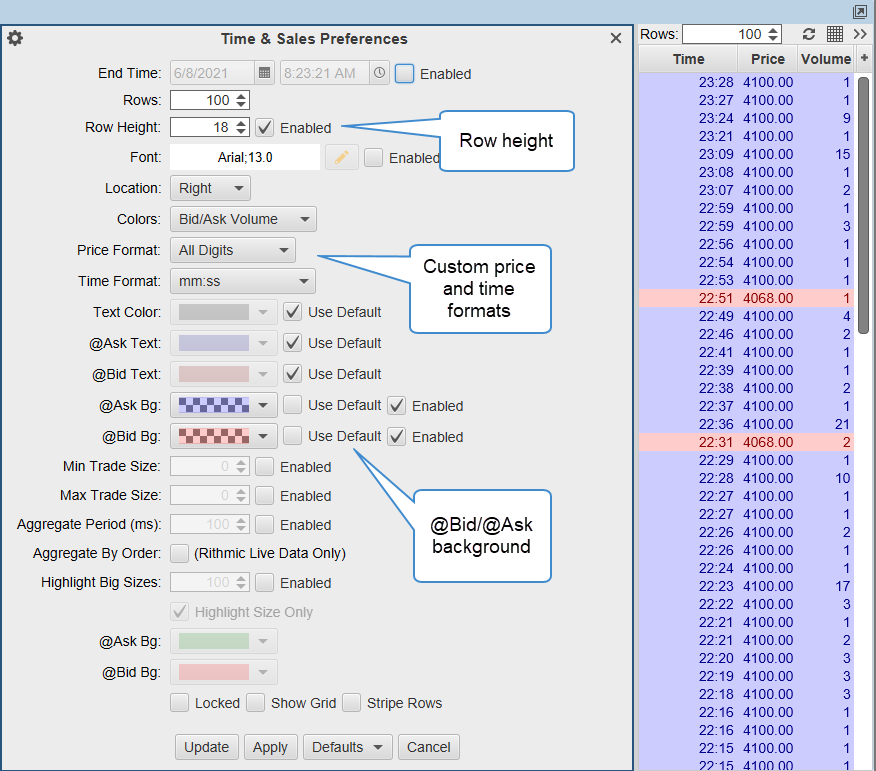Click the pencil edit font icon
Viewport: 876px width, 771px height.
point(341,157)
